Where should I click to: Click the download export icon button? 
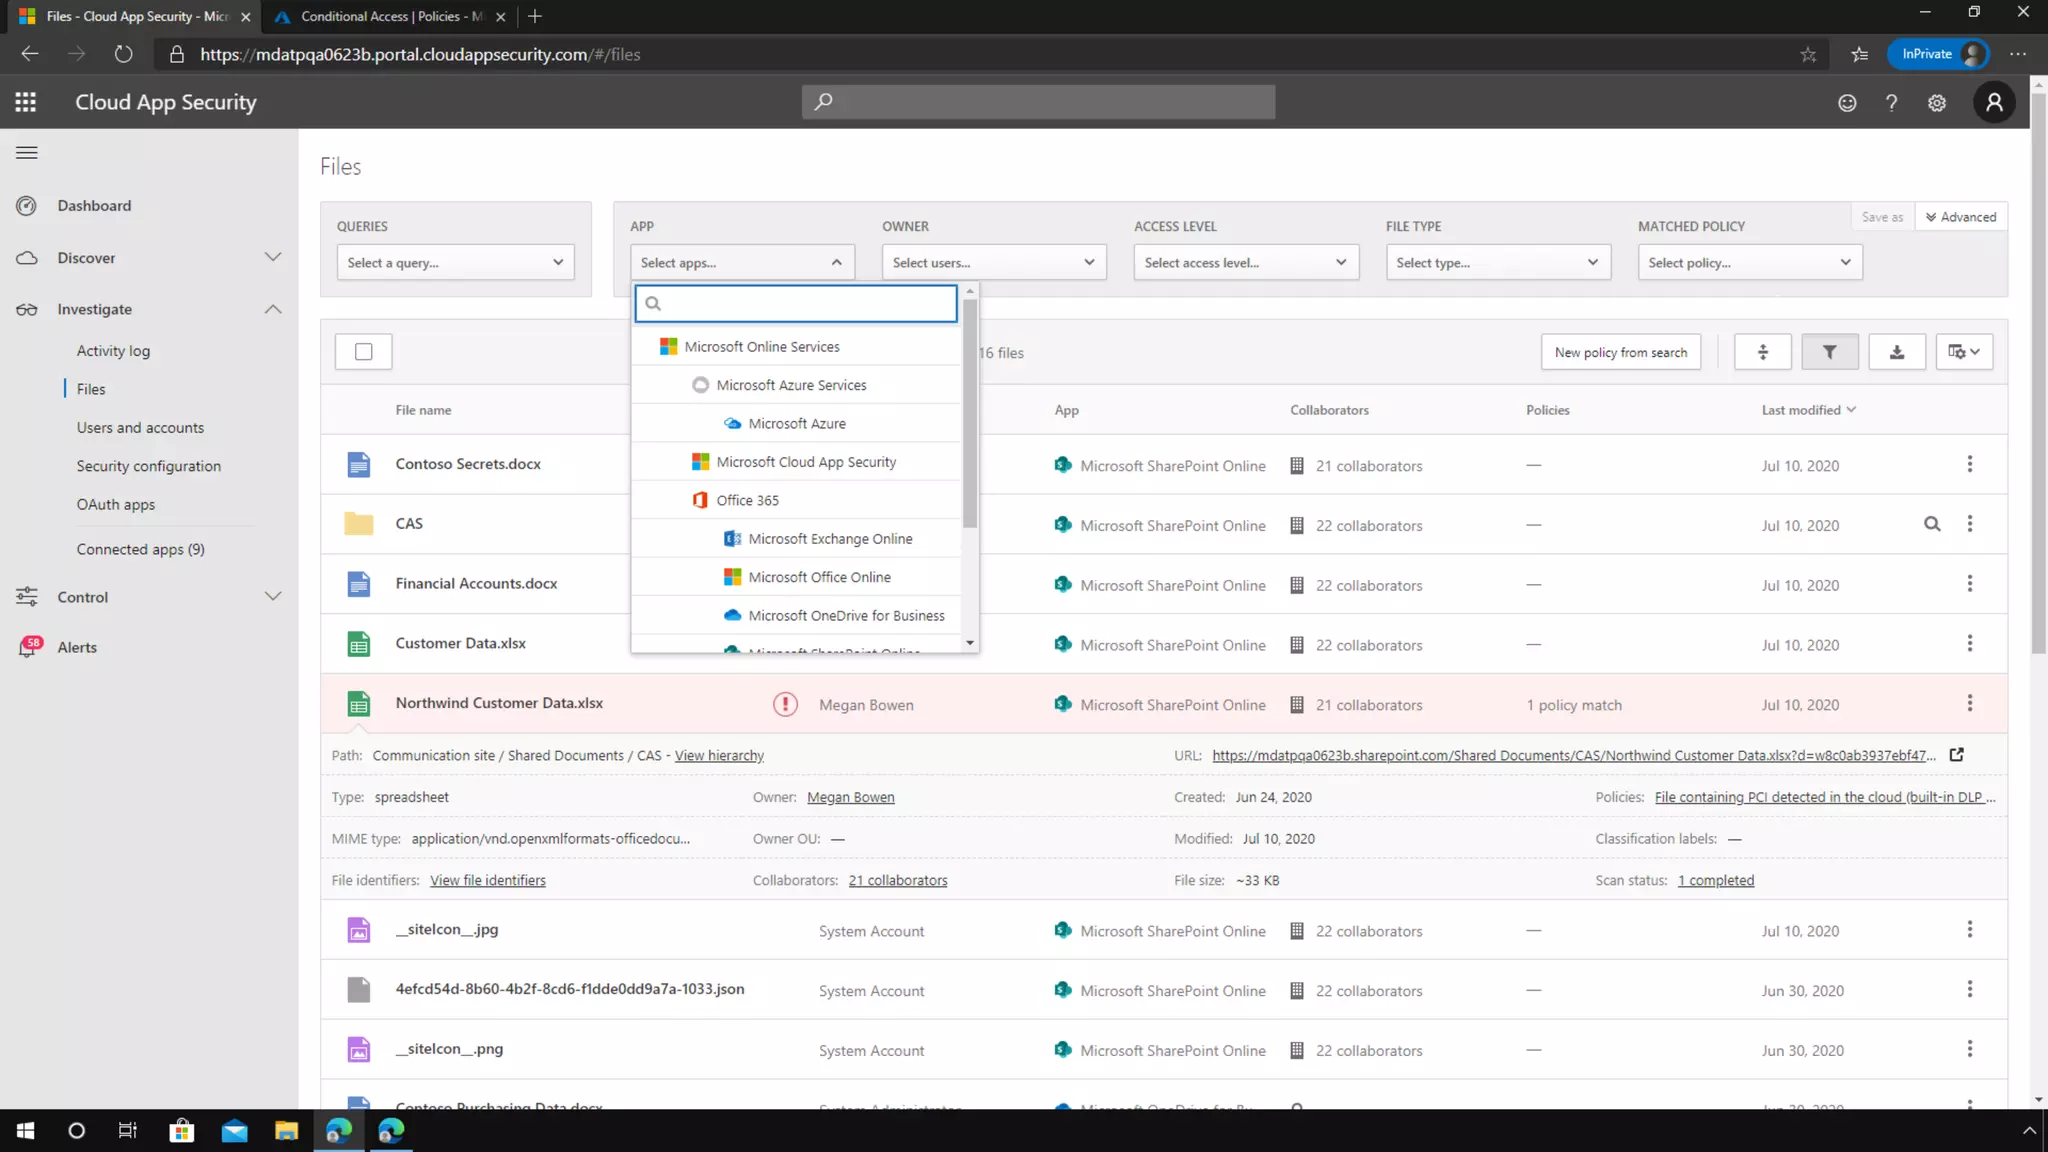click(1896, 352)
